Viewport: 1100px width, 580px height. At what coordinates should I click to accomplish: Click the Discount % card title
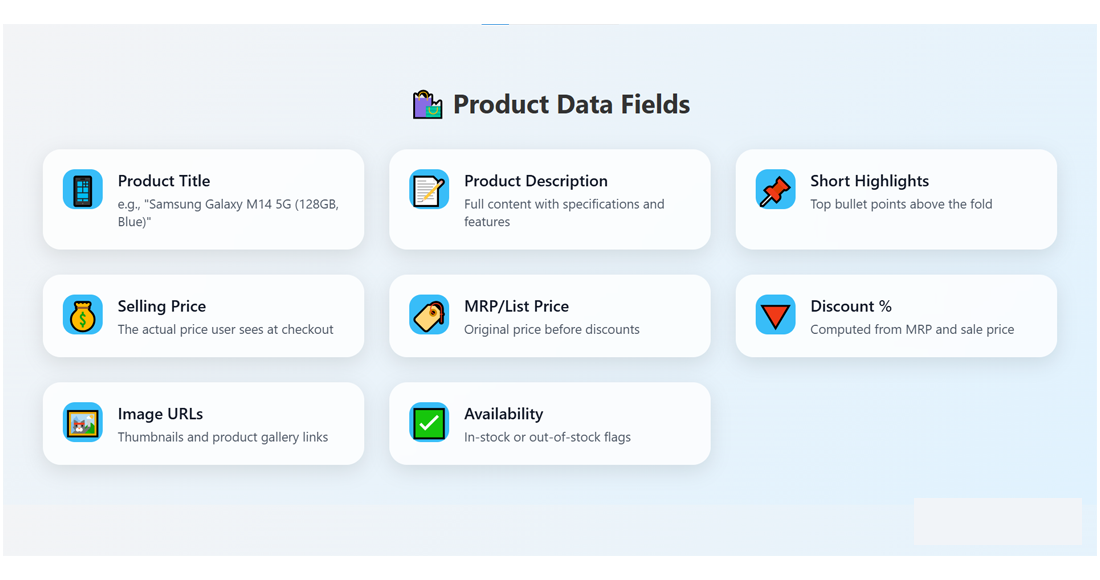point(851,306)
